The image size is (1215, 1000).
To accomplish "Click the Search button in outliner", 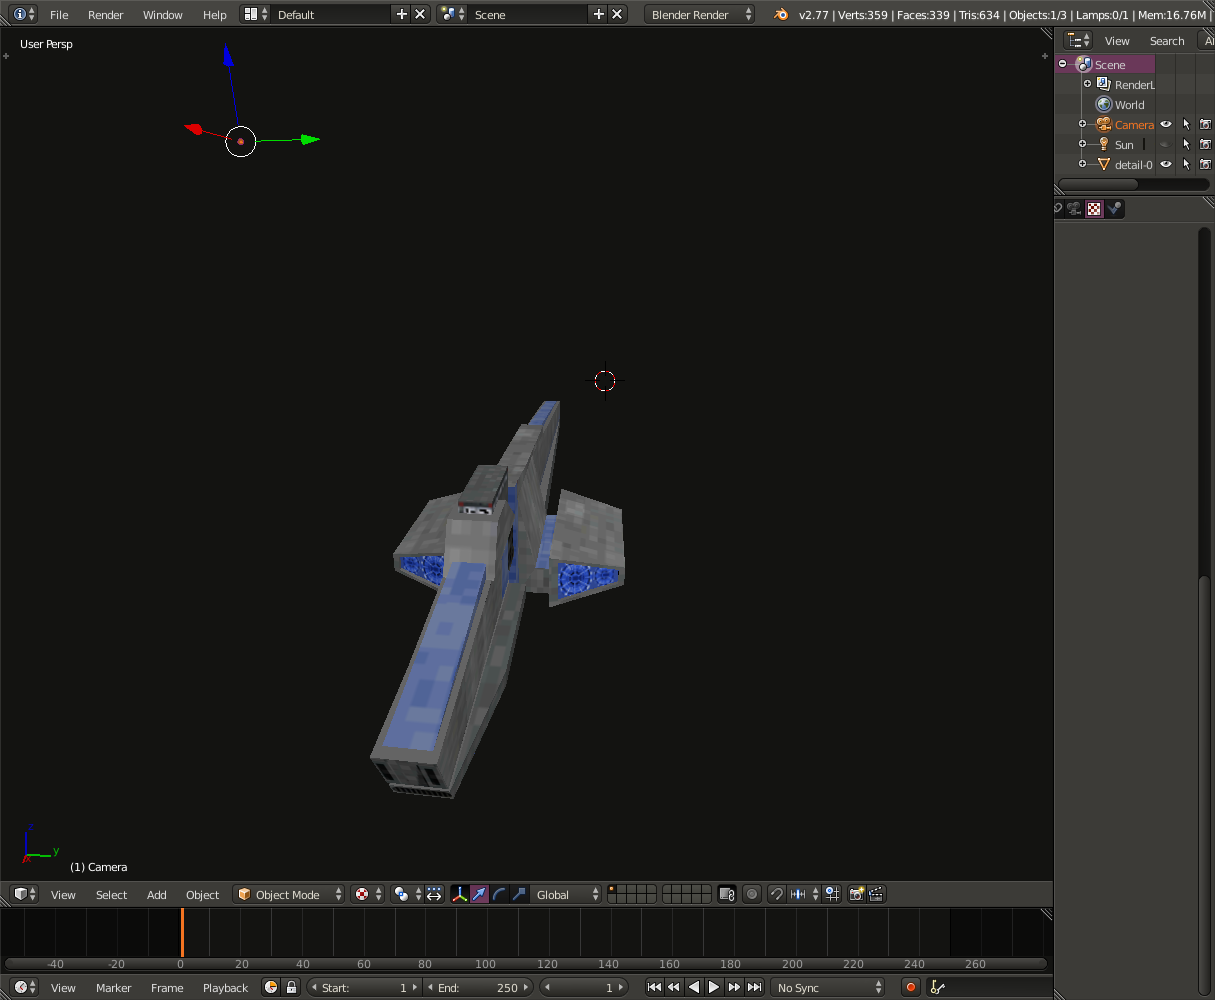I will [x=1166, y=41].
